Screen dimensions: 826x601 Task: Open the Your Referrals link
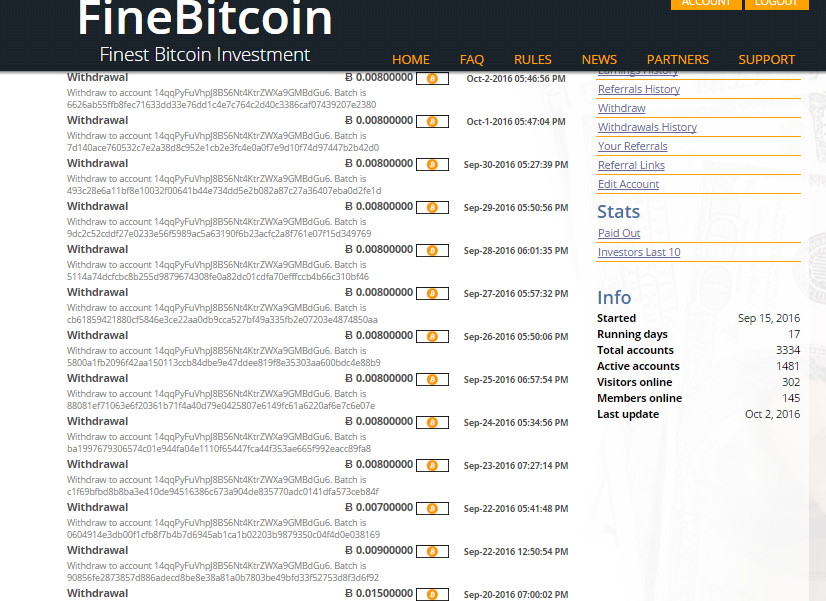(x=633, y=146)
